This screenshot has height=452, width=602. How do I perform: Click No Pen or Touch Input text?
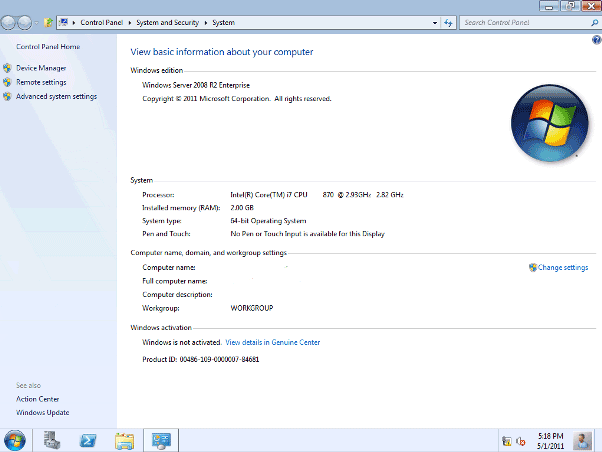(308, 234)
